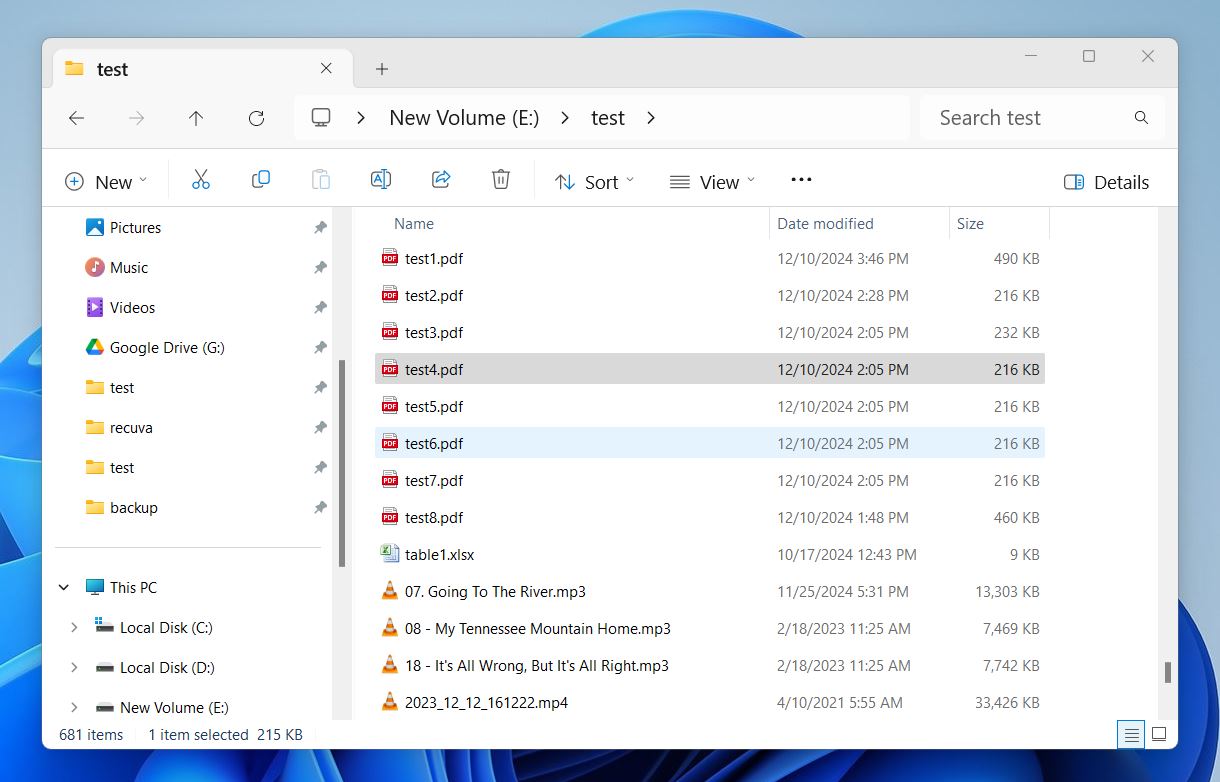Open the Sort dropdown menu
1220x782 pixels.
click(x=595, y=182)
